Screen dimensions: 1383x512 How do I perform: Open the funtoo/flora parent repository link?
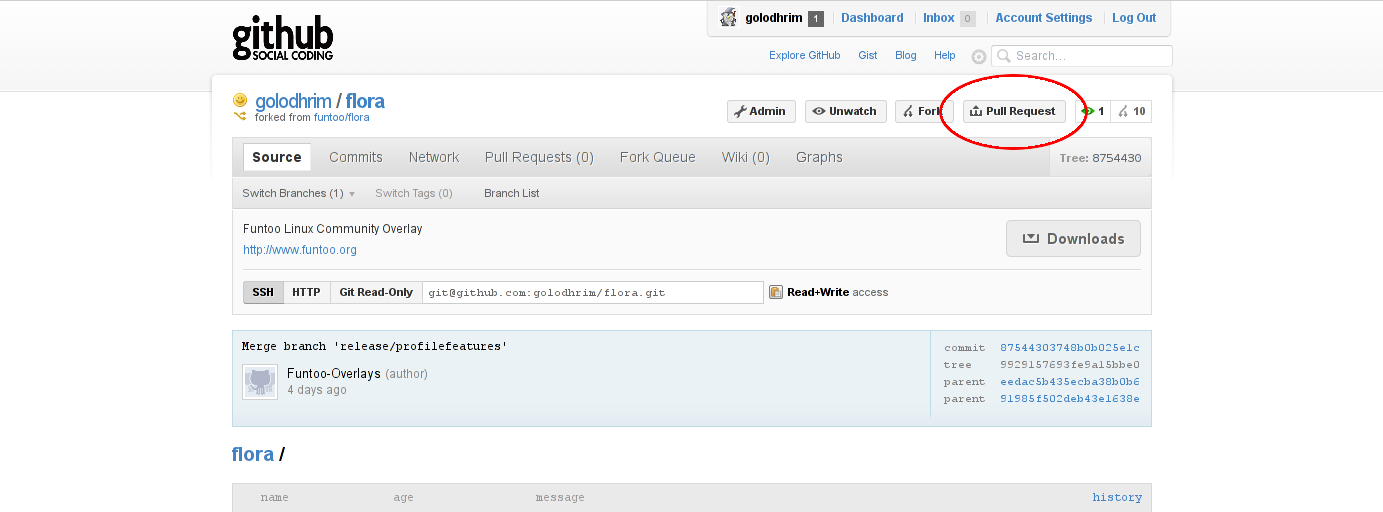point(341,117)
